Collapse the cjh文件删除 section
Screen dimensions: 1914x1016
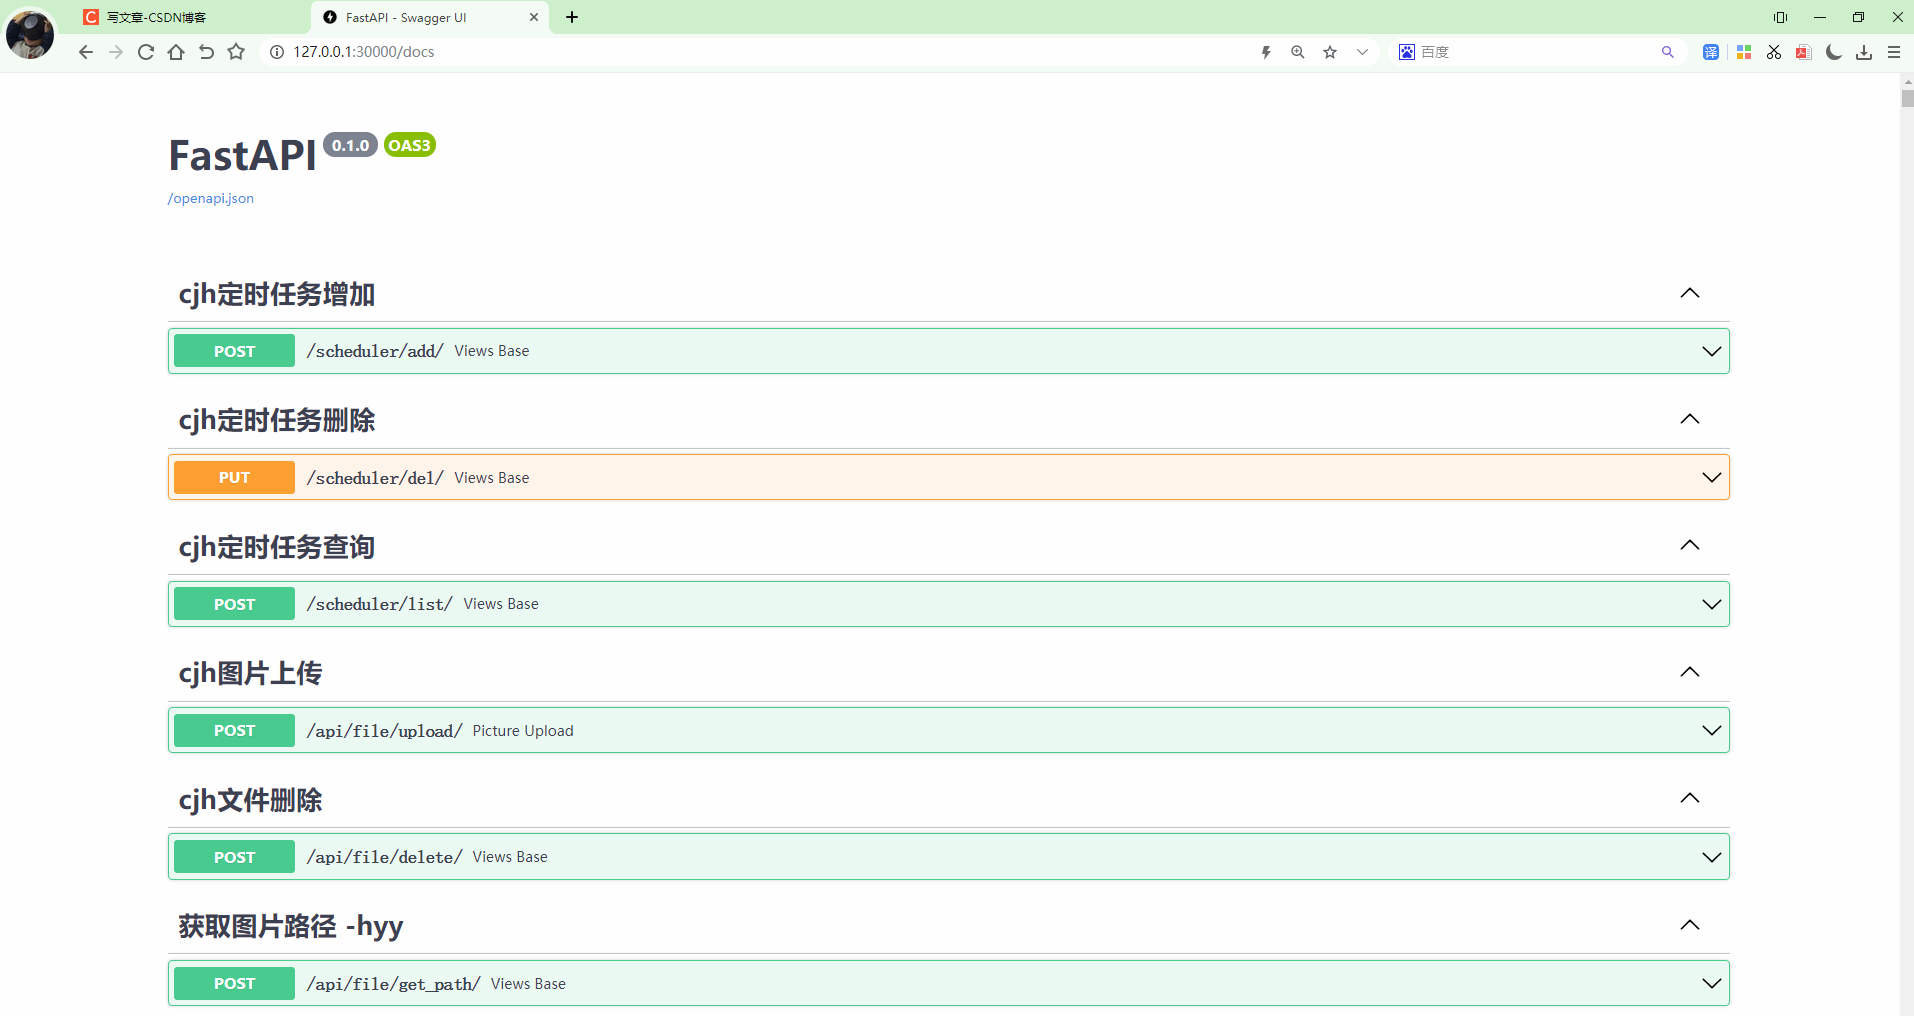point(1690,798)
